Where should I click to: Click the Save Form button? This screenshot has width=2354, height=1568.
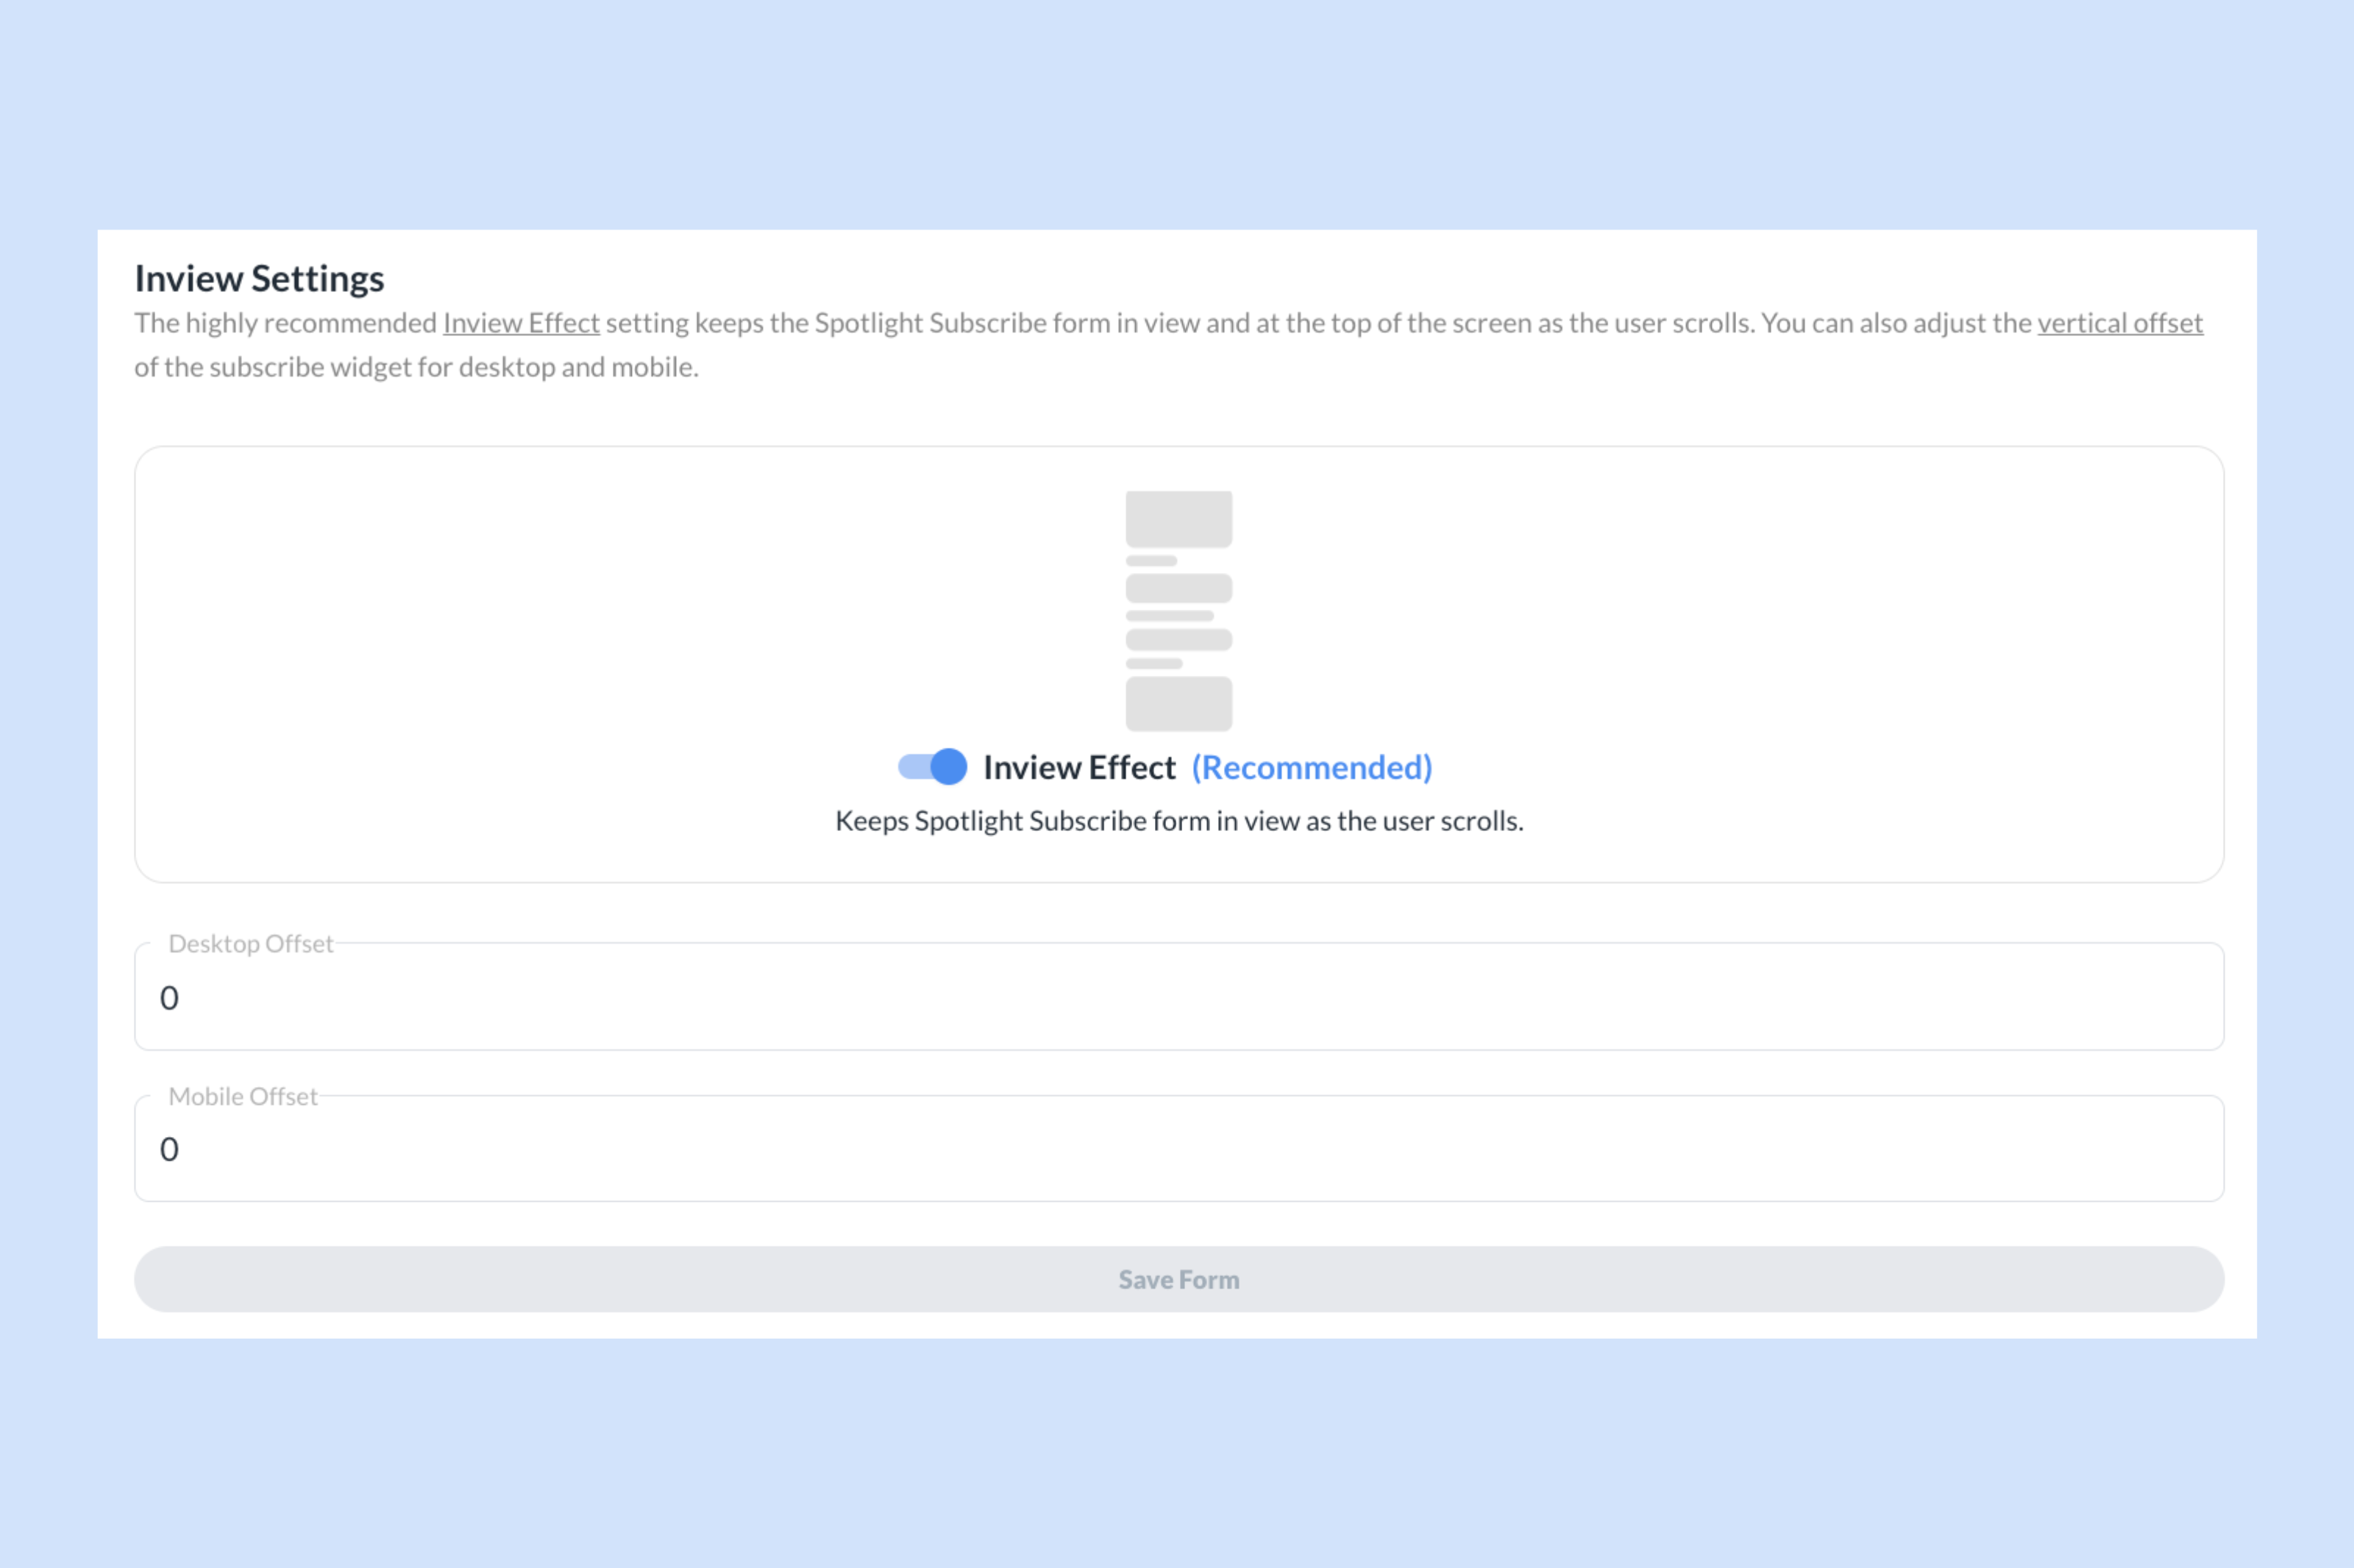1179,1279
